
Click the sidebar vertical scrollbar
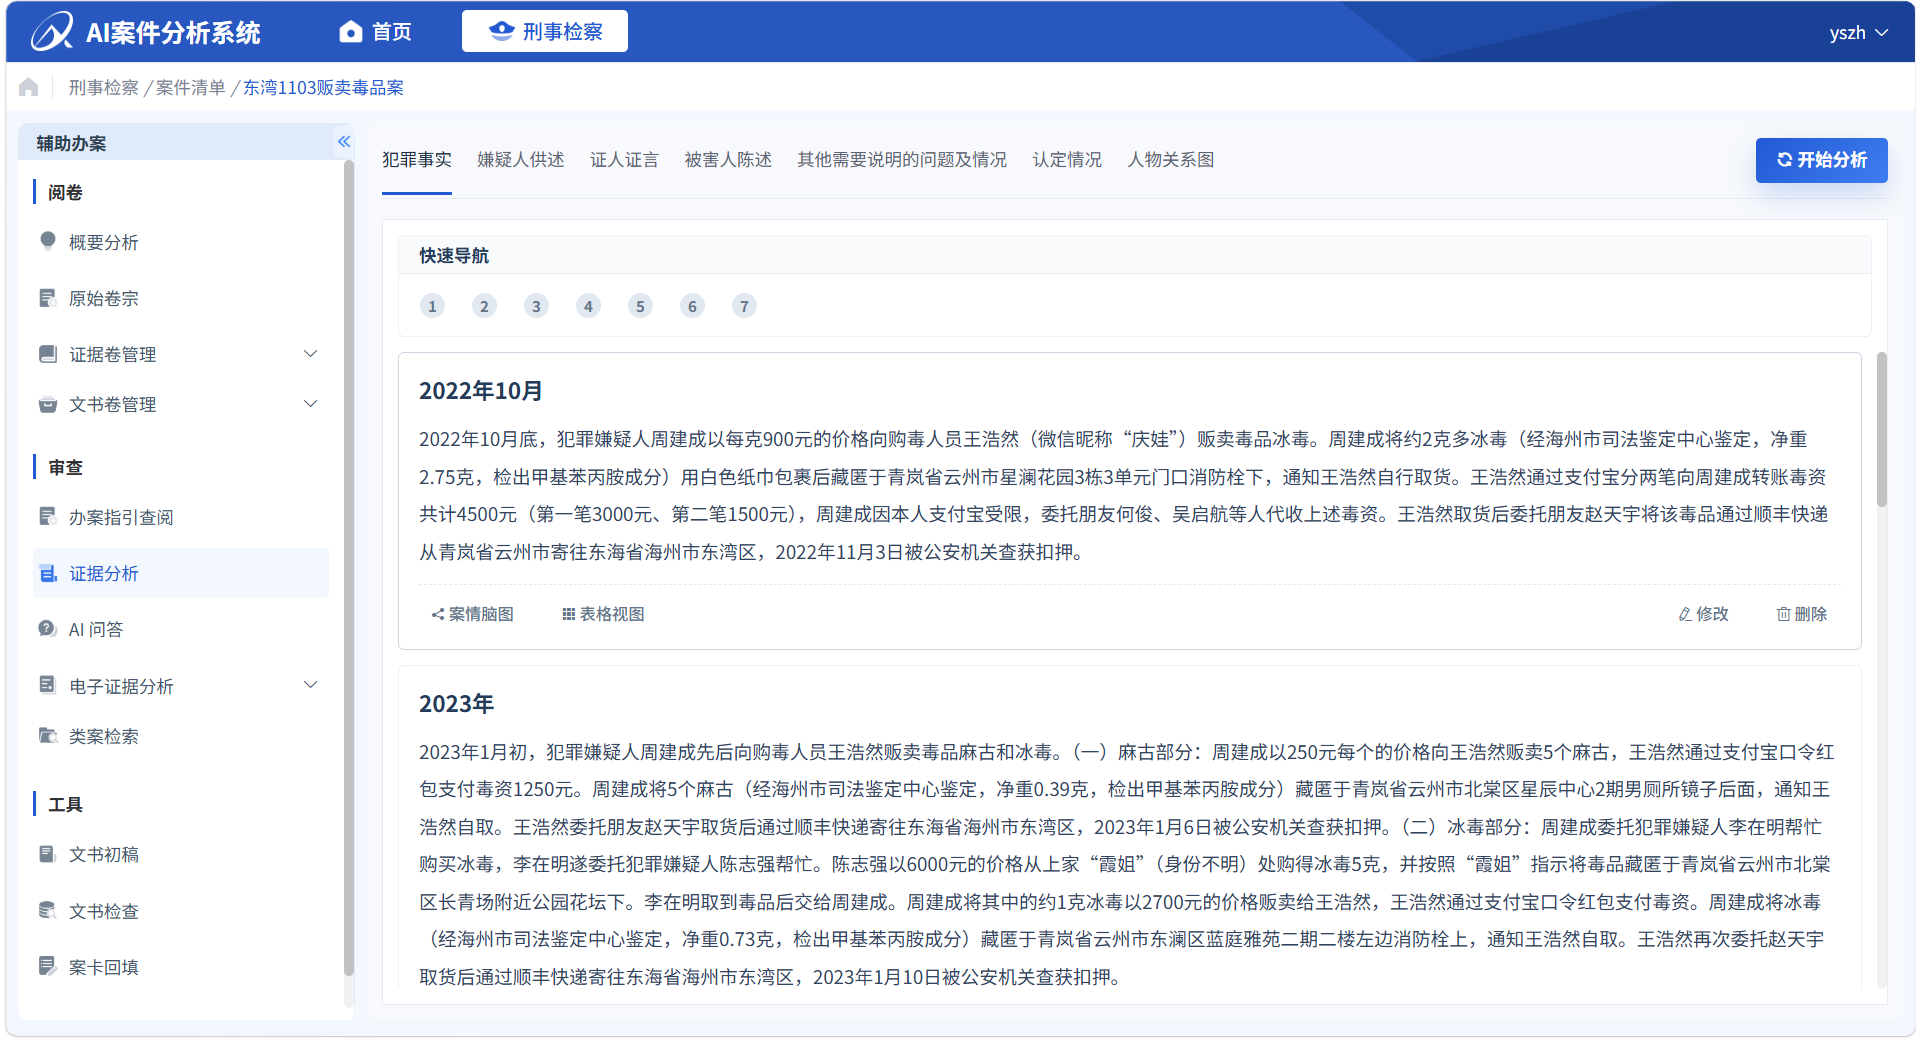point(348,567)
